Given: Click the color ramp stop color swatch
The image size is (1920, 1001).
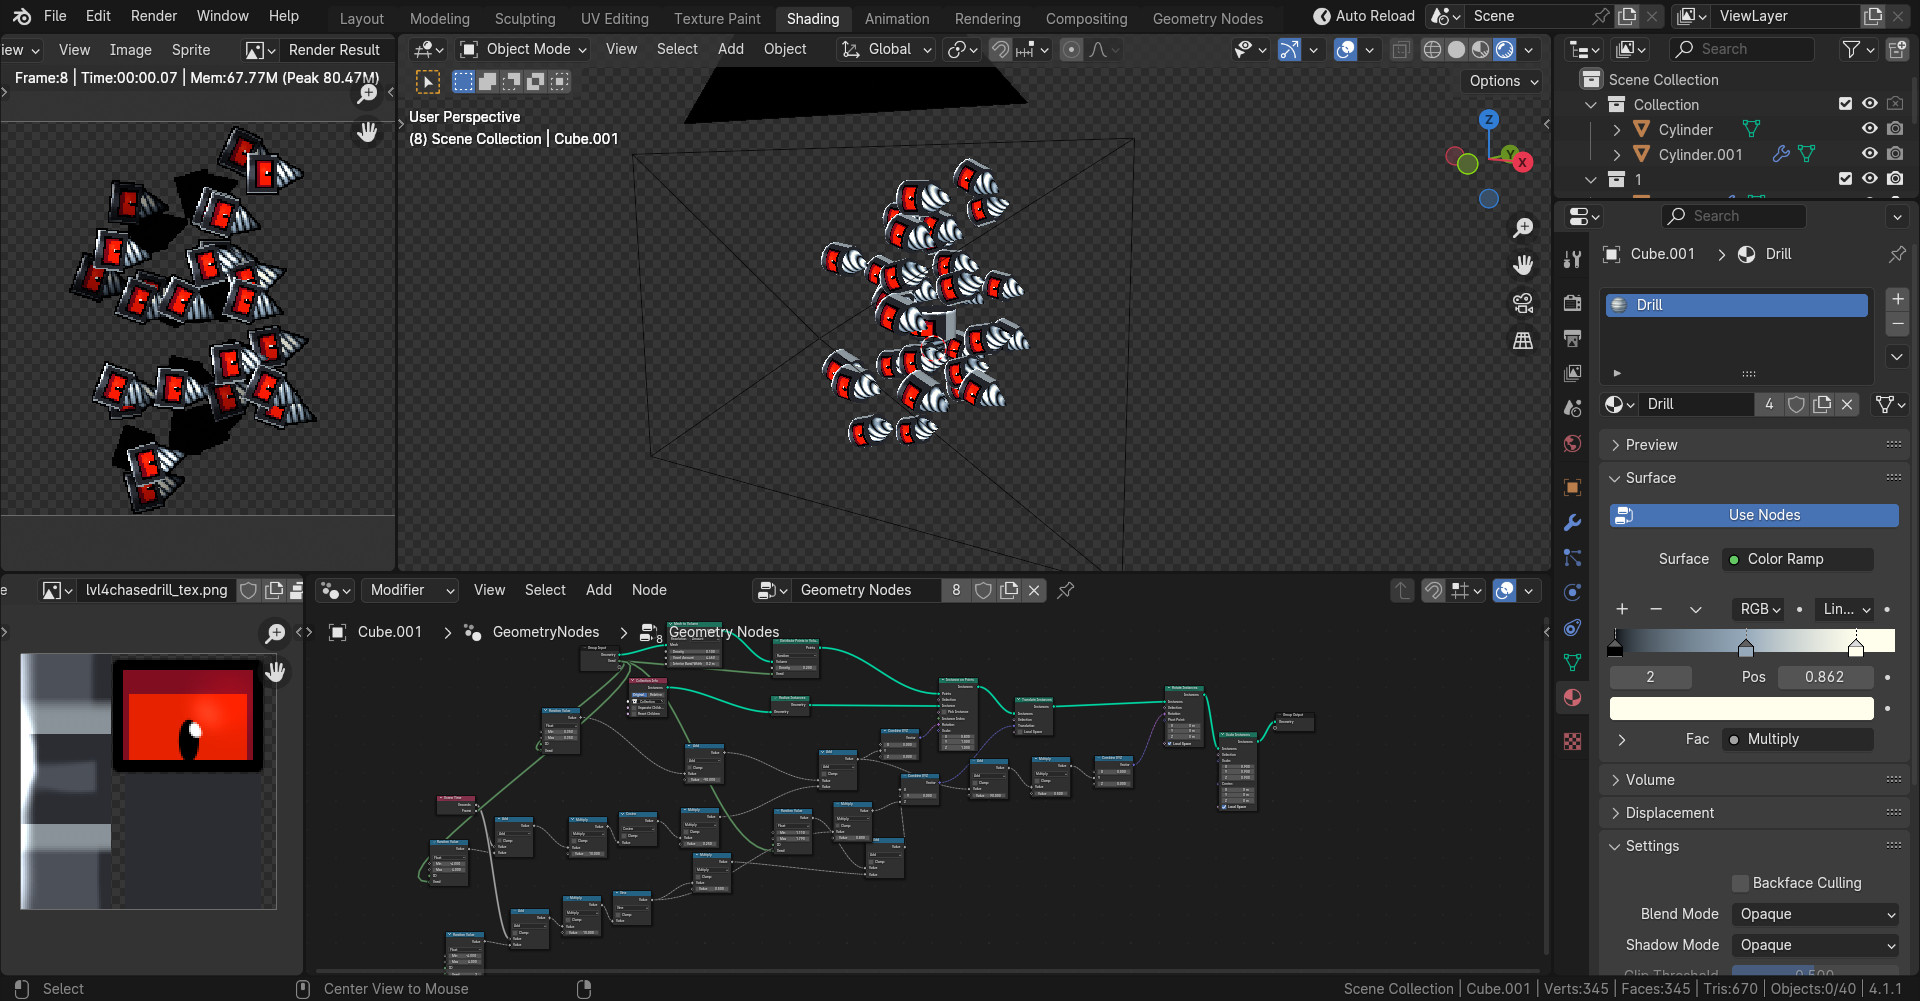Looking at the screenshot, I should pyautogui.click(x=1741, y=709).
